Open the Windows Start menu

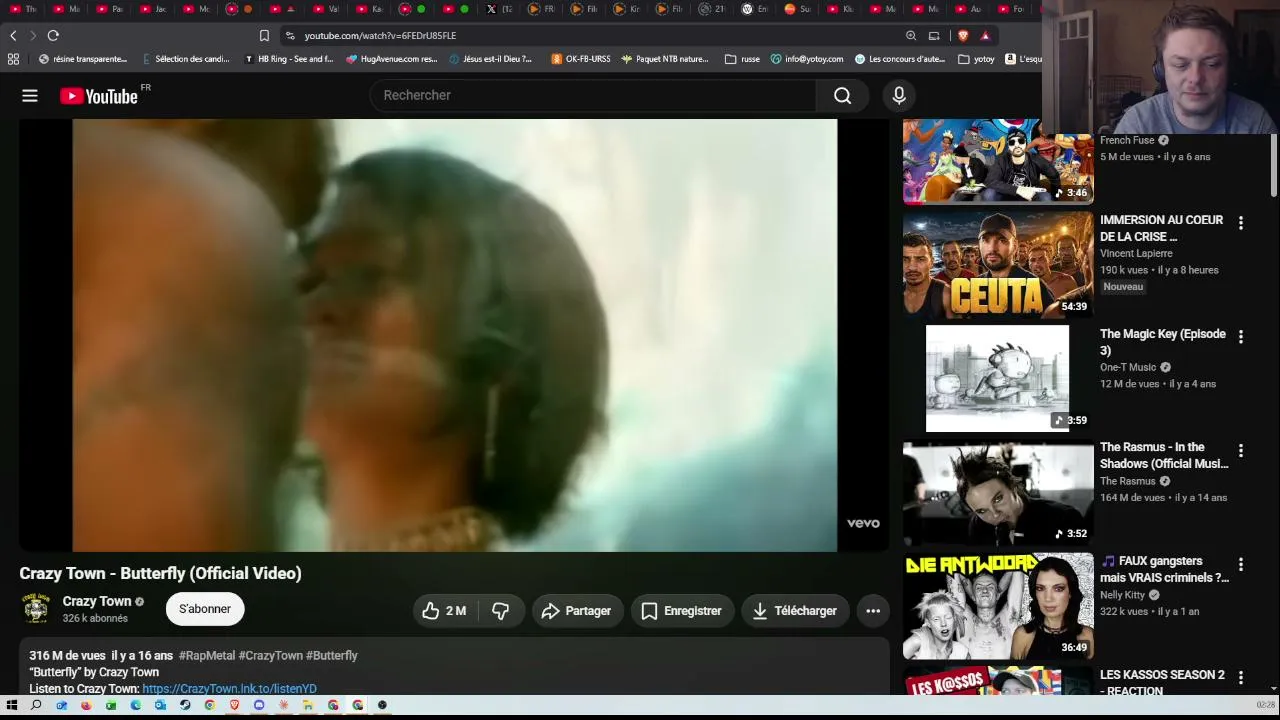point(12,705)
